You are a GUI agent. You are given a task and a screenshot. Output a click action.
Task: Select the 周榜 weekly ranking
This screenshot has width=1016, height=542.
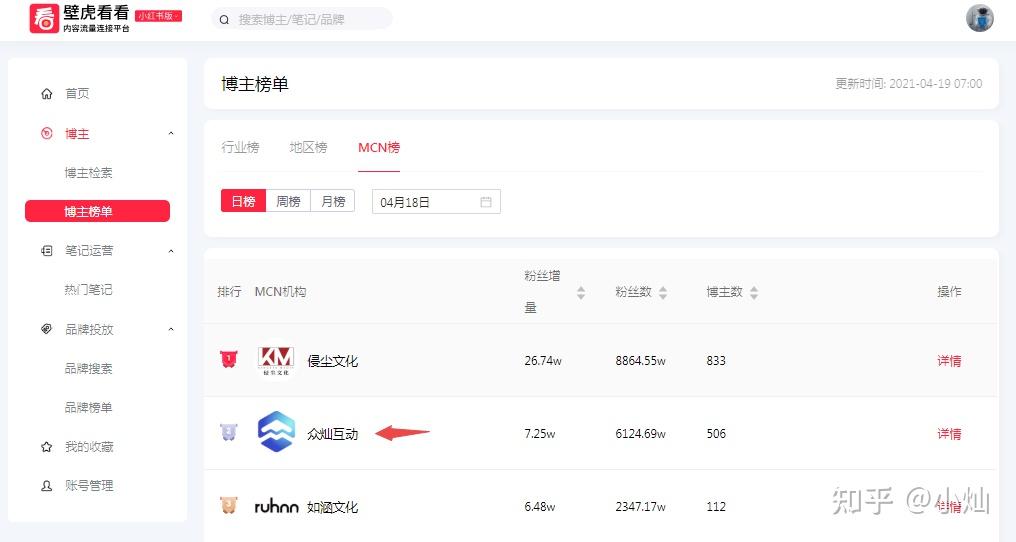288,202
